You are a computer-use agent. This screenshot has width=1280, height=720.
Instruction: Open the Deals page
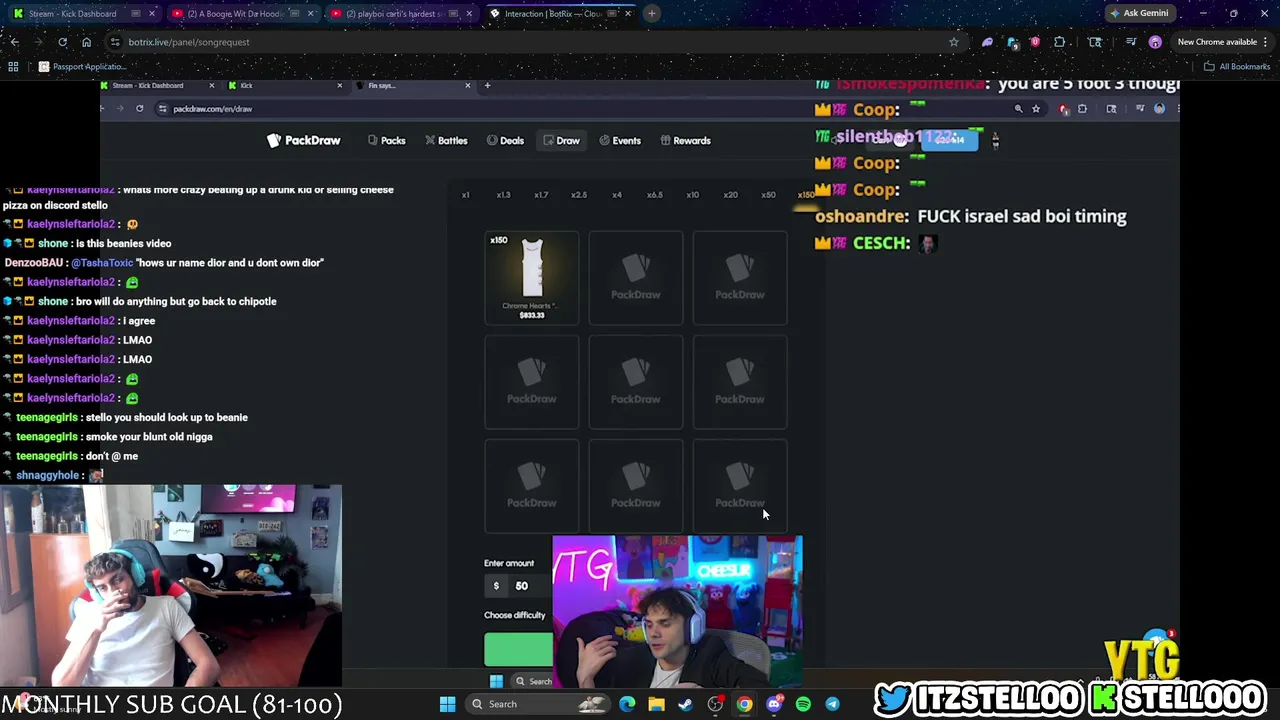pos(505,141)
